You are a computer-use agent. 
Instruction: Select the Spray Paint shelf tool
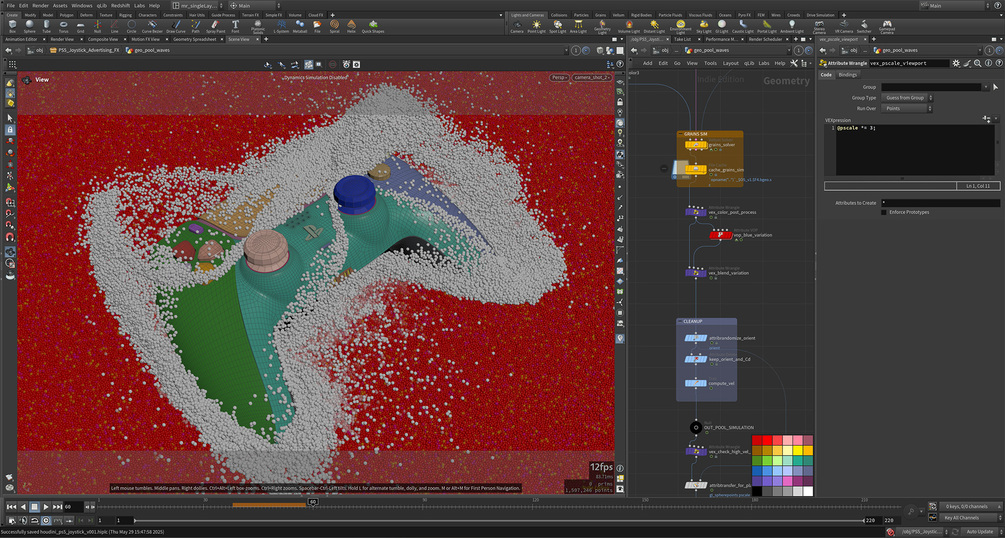click(215, 26)
